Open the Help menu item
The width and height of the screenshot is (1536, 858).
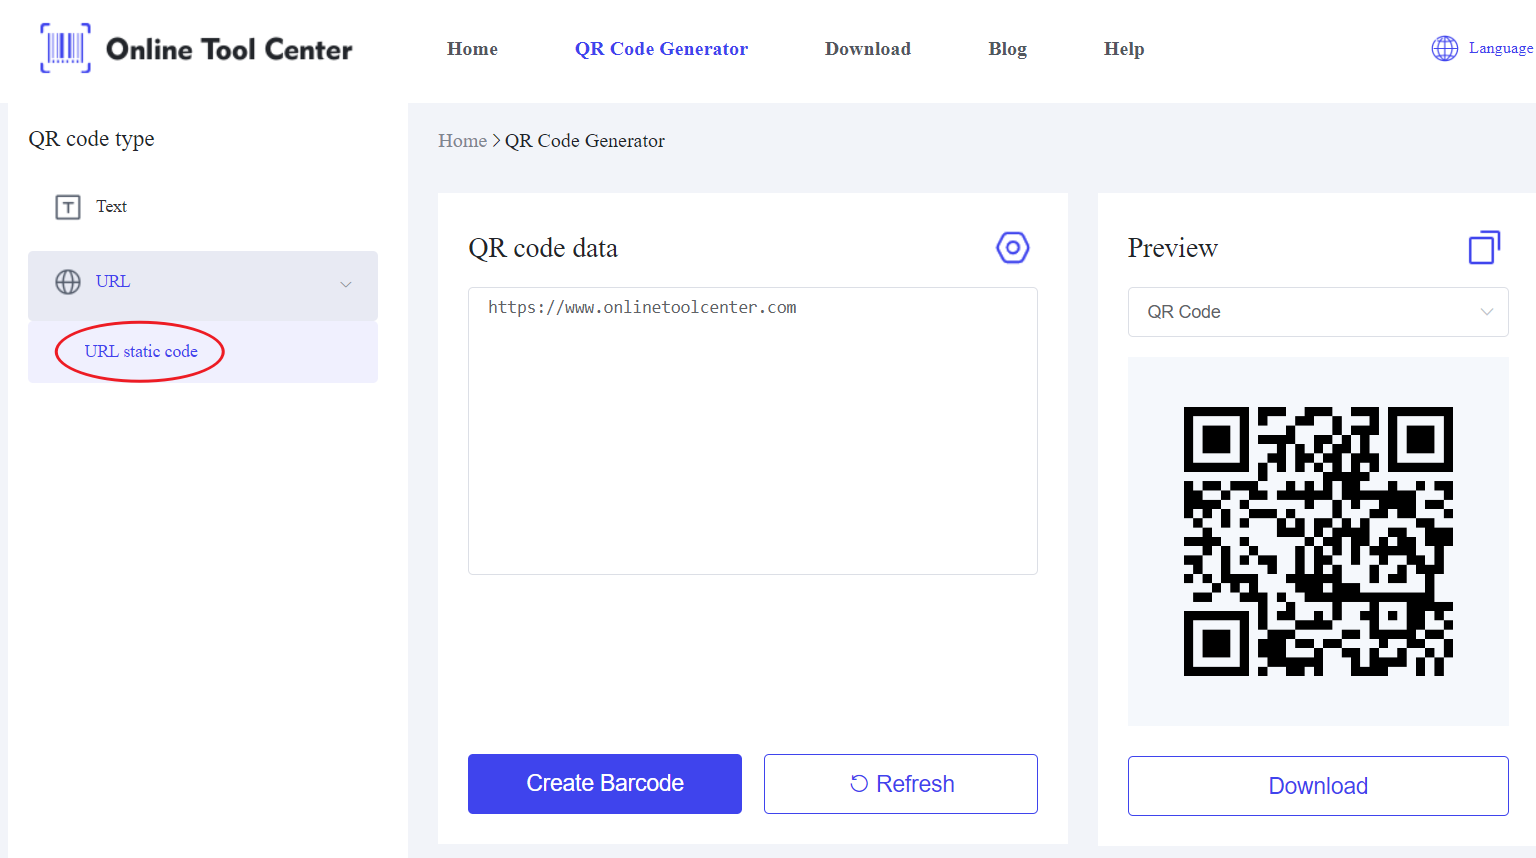1124,49
